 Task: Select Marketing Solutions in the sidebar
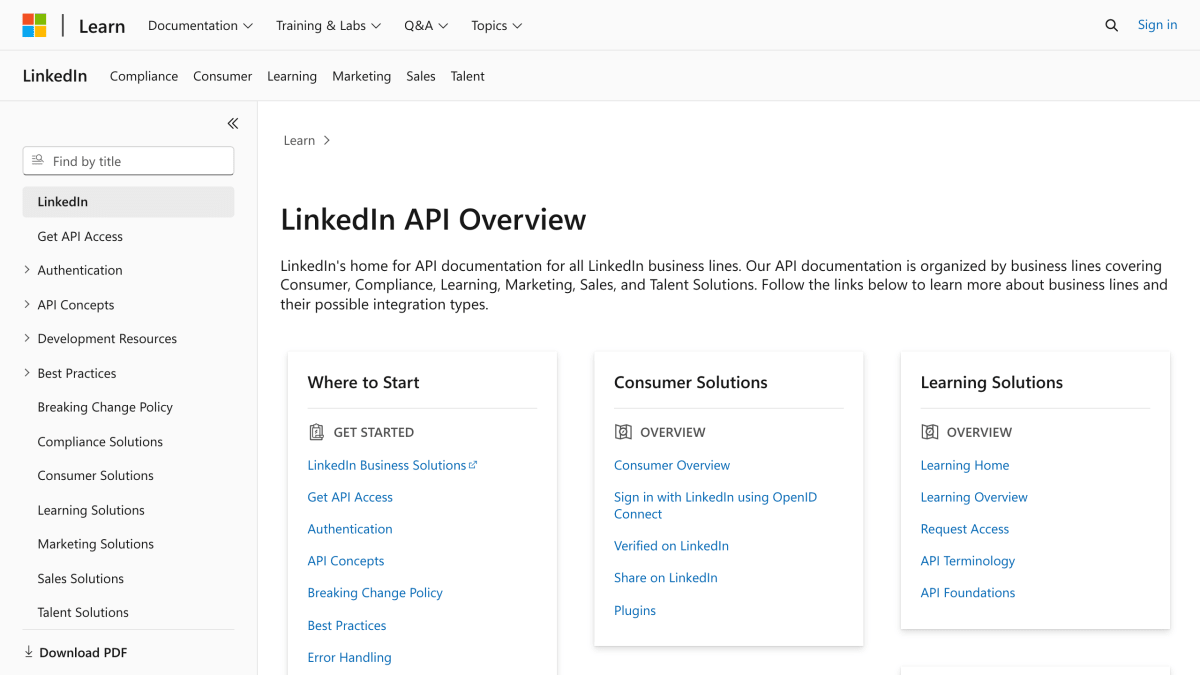click(96, 544)
